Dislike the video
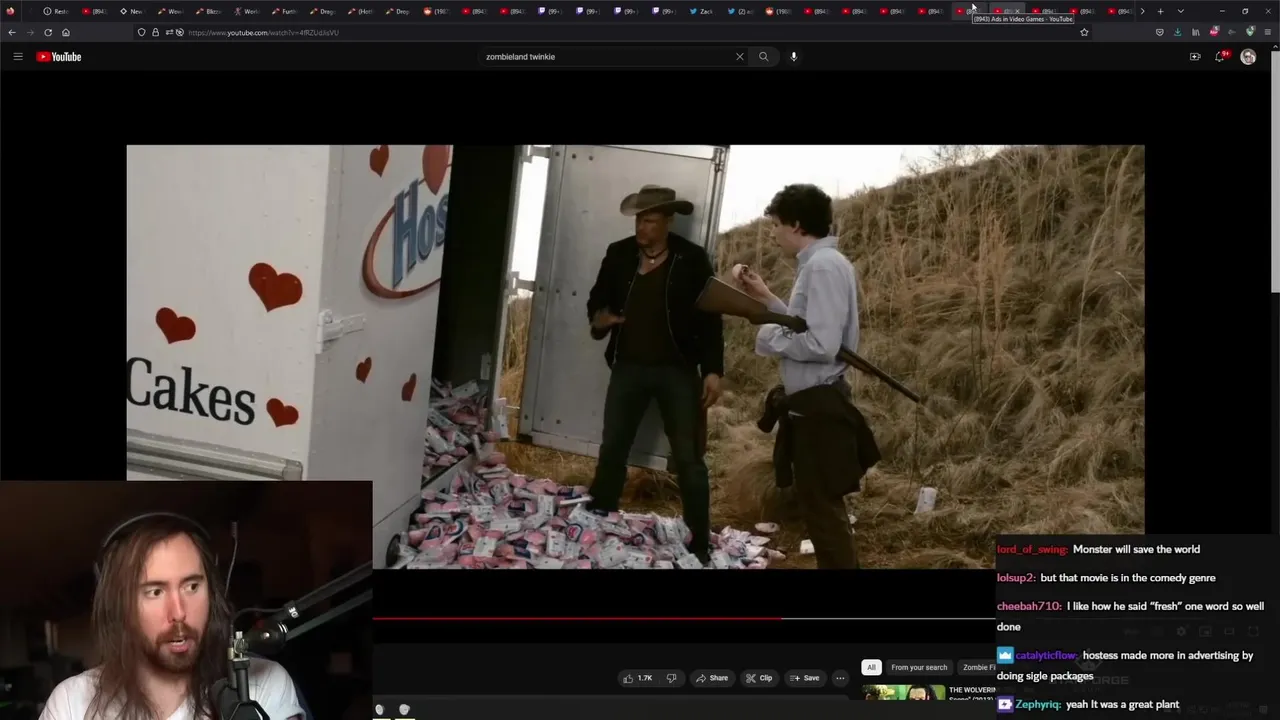This screenshot has width=1280, height=720. point(671,678)
